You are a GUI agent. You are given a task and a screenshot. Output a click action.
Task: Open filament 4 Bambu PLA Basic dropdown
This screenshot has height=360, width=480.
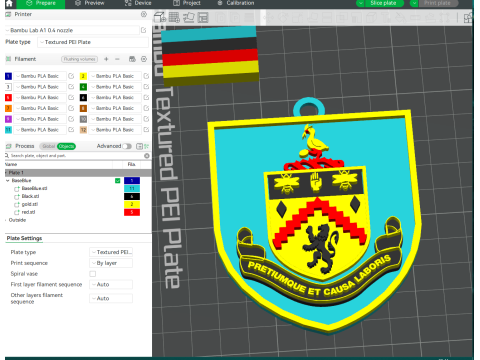[115, 87]
